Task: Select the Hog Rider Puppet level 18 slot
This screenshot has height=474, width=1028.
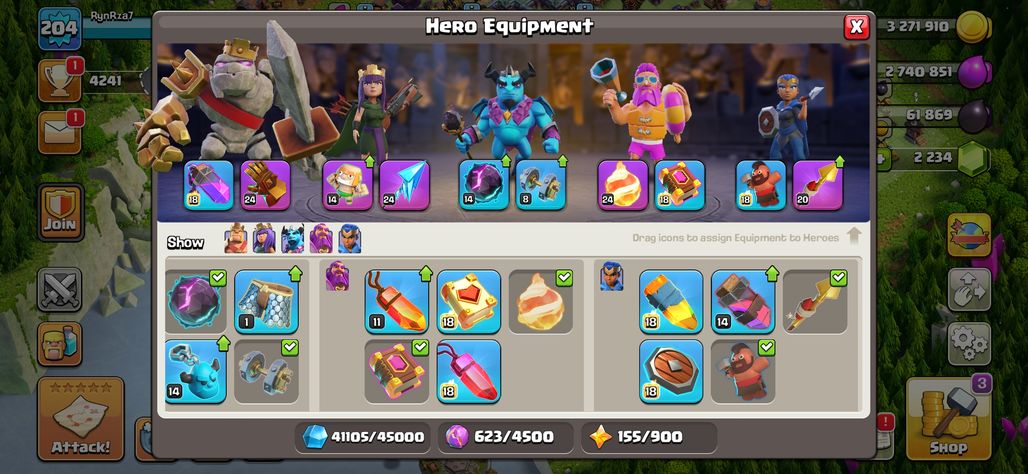Action: [x=761, y=185]
